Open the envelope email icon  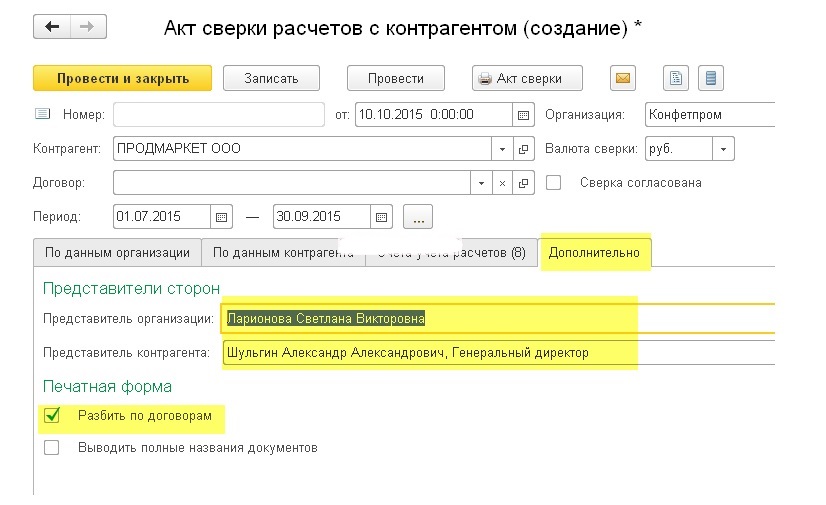(623, 78)
